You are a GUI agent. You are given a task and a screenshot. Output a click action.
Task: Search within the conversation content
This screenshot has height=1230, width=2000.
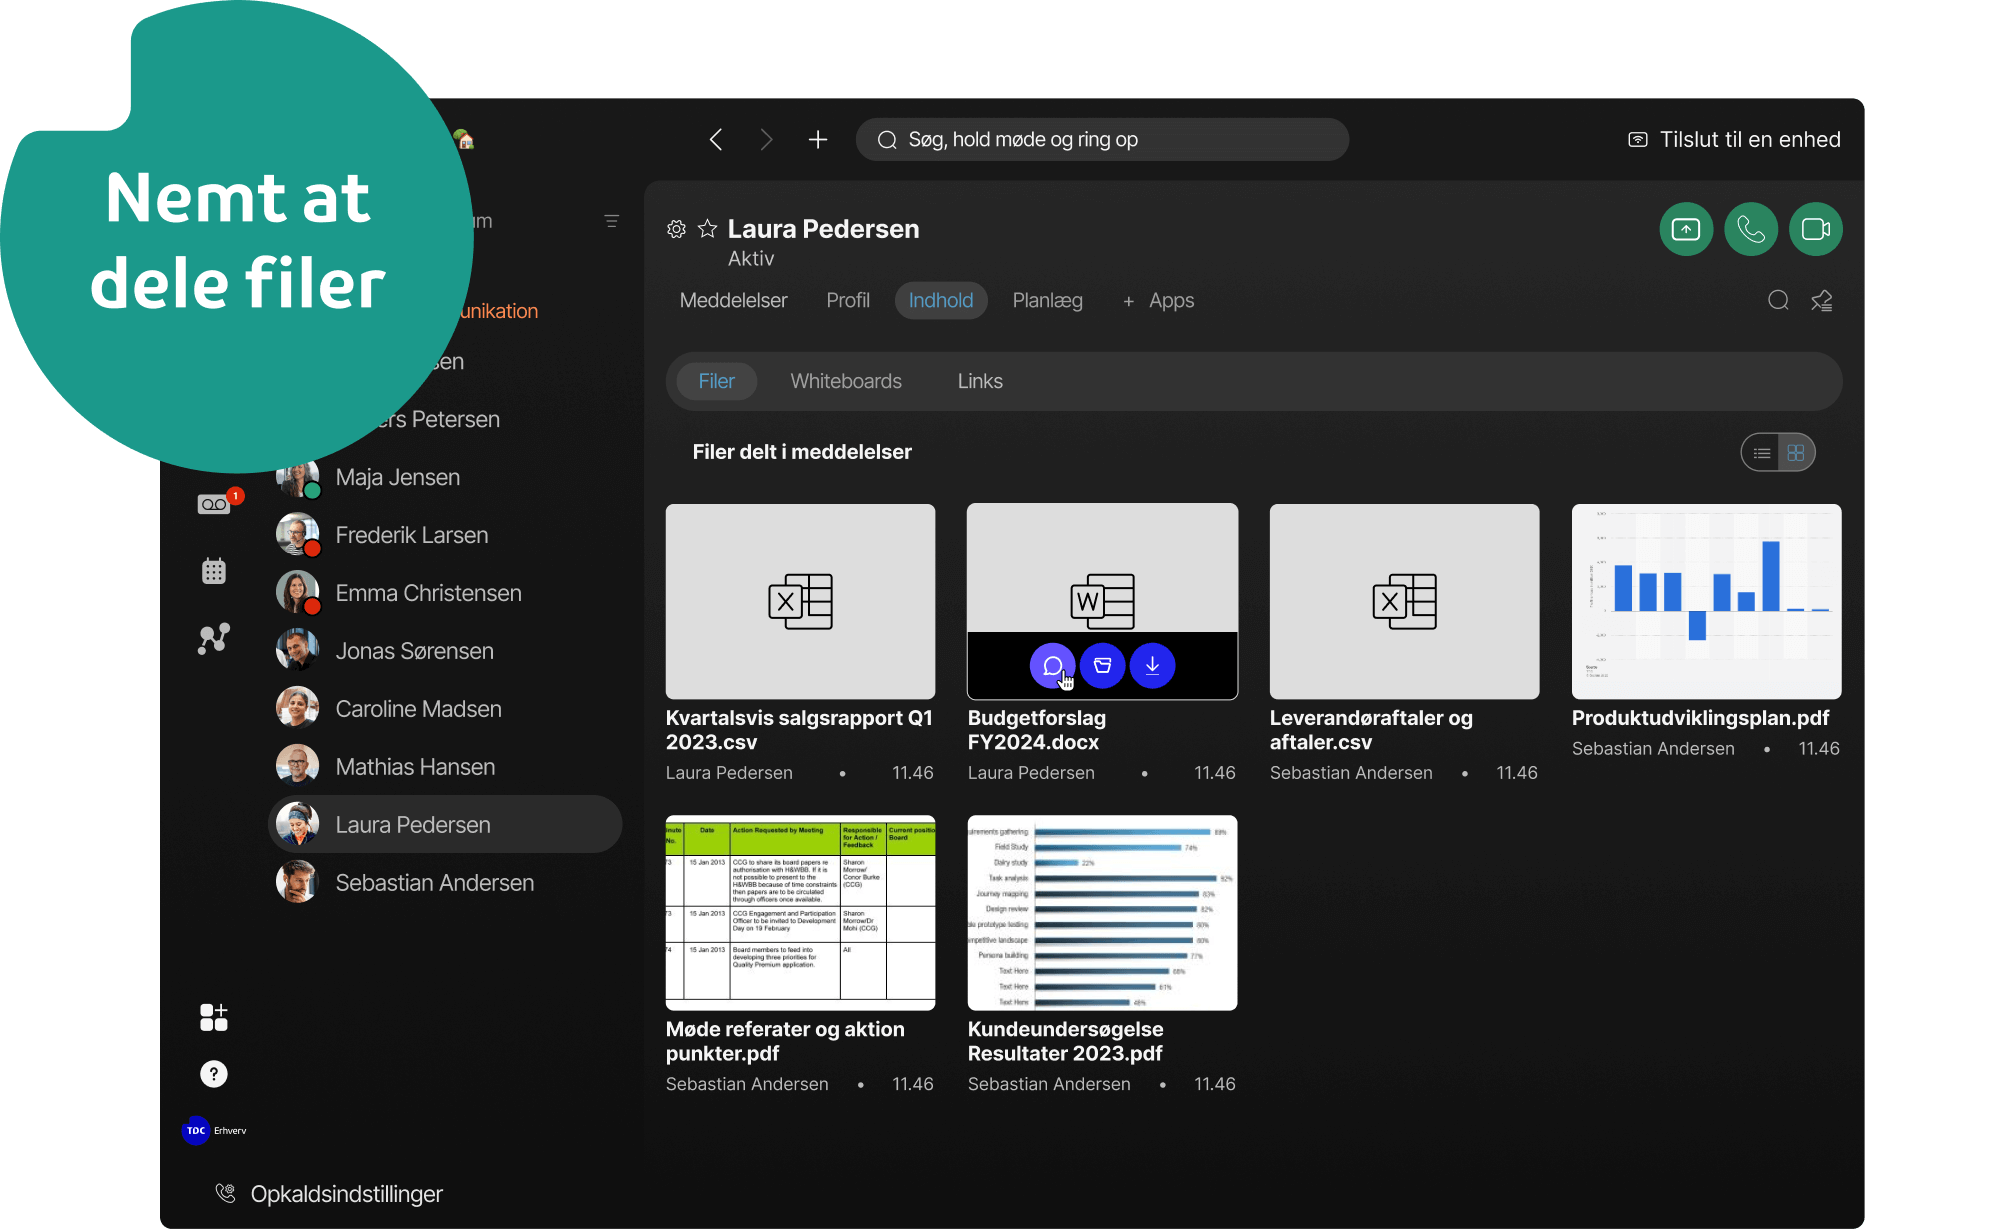click(1778, 300)
